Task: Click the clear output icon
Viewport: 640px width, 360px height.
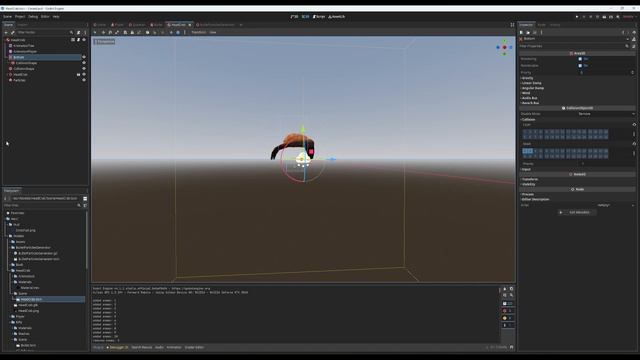Action: [x=504, y=289]
